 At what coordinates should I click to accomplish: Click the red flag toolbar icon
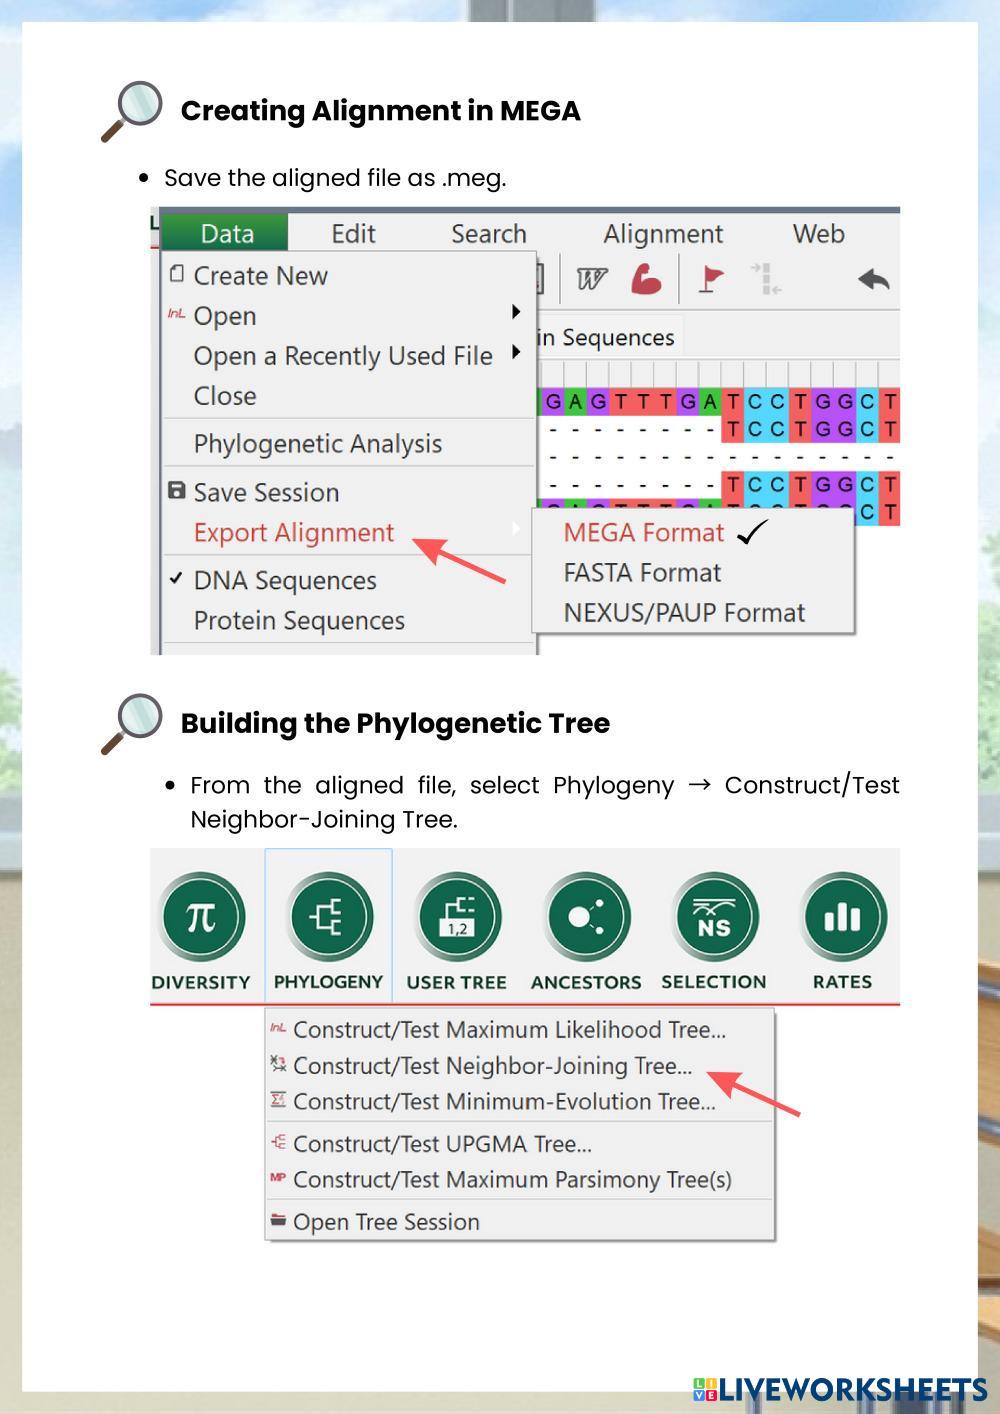coord(711,280)
